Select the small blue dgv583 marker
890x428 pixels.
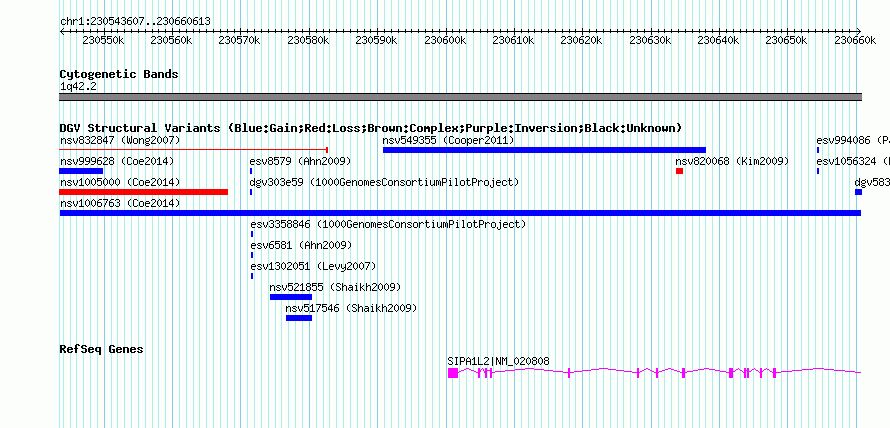858,192
